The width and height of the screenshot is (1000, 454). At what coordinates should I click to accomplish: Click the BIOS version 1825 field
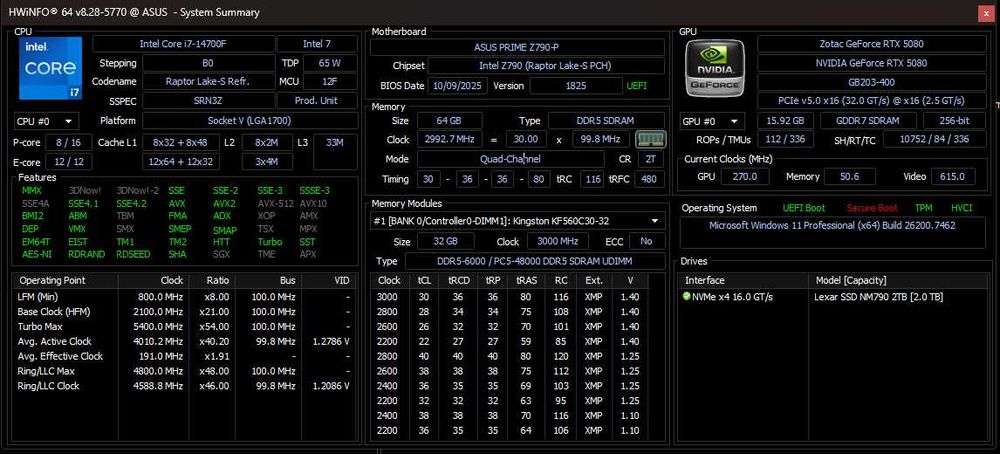coord(575,85)
